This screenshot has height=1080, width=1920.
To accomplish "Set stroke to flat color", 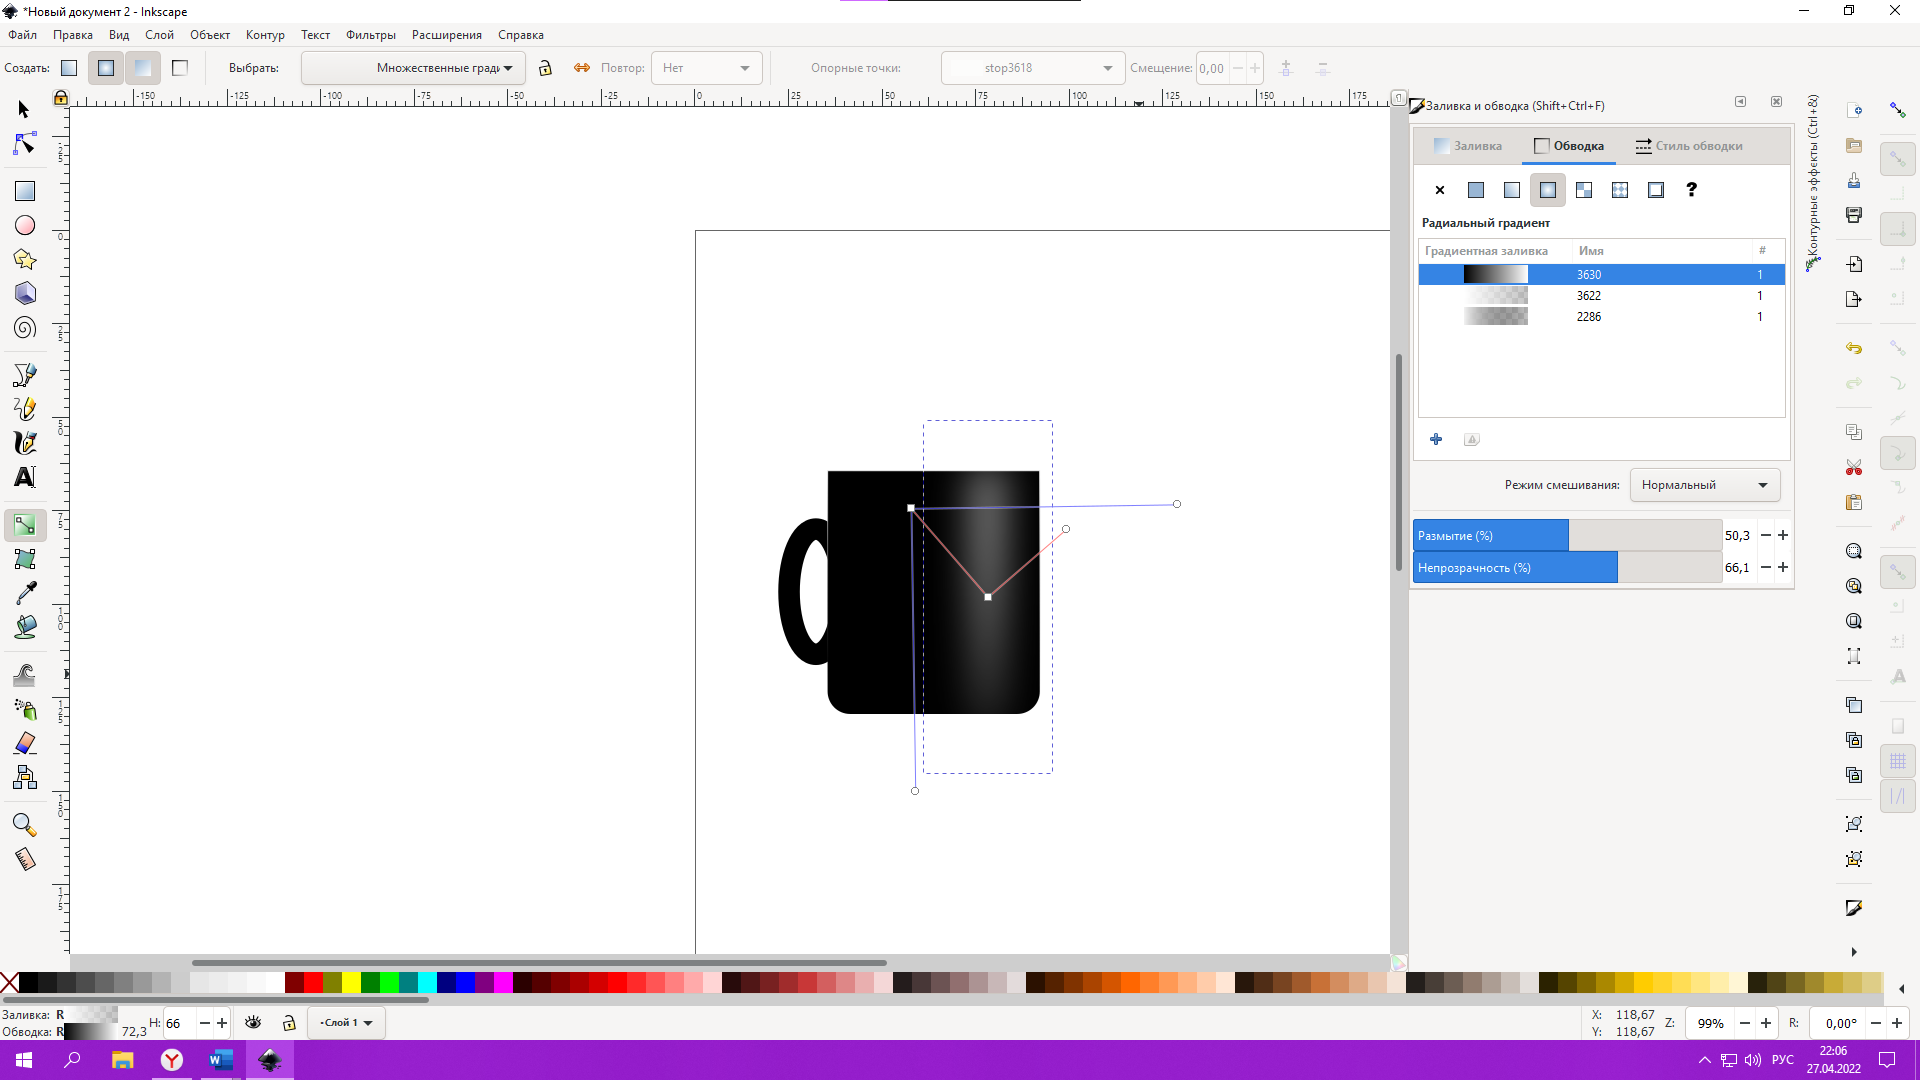I will (1476, 190).
